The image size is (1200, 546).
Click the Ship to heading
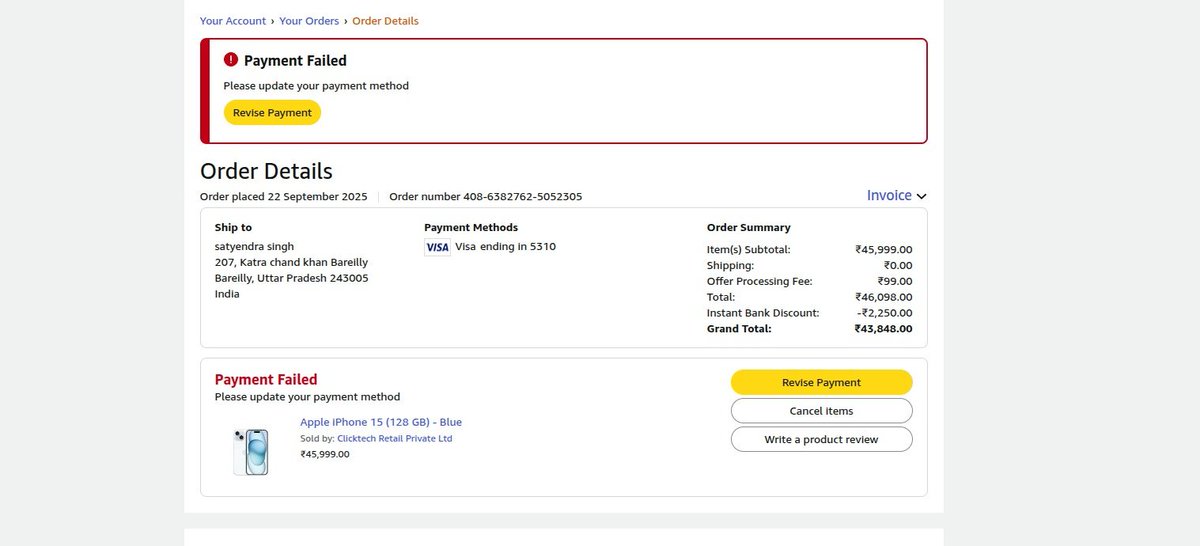tap(233, 227)
